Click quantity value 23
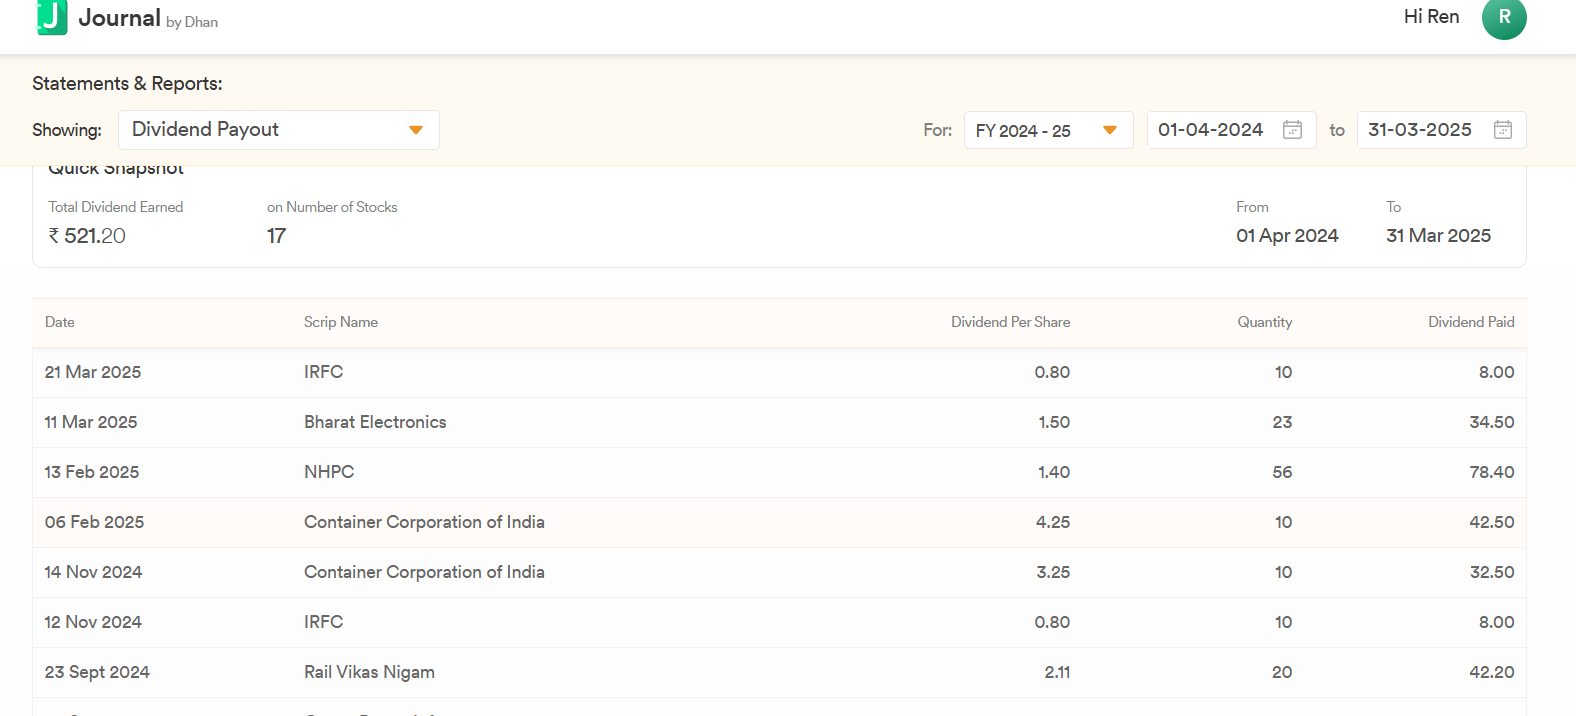The height and width of the screenshot is (716, 1576). (1282, 422)
